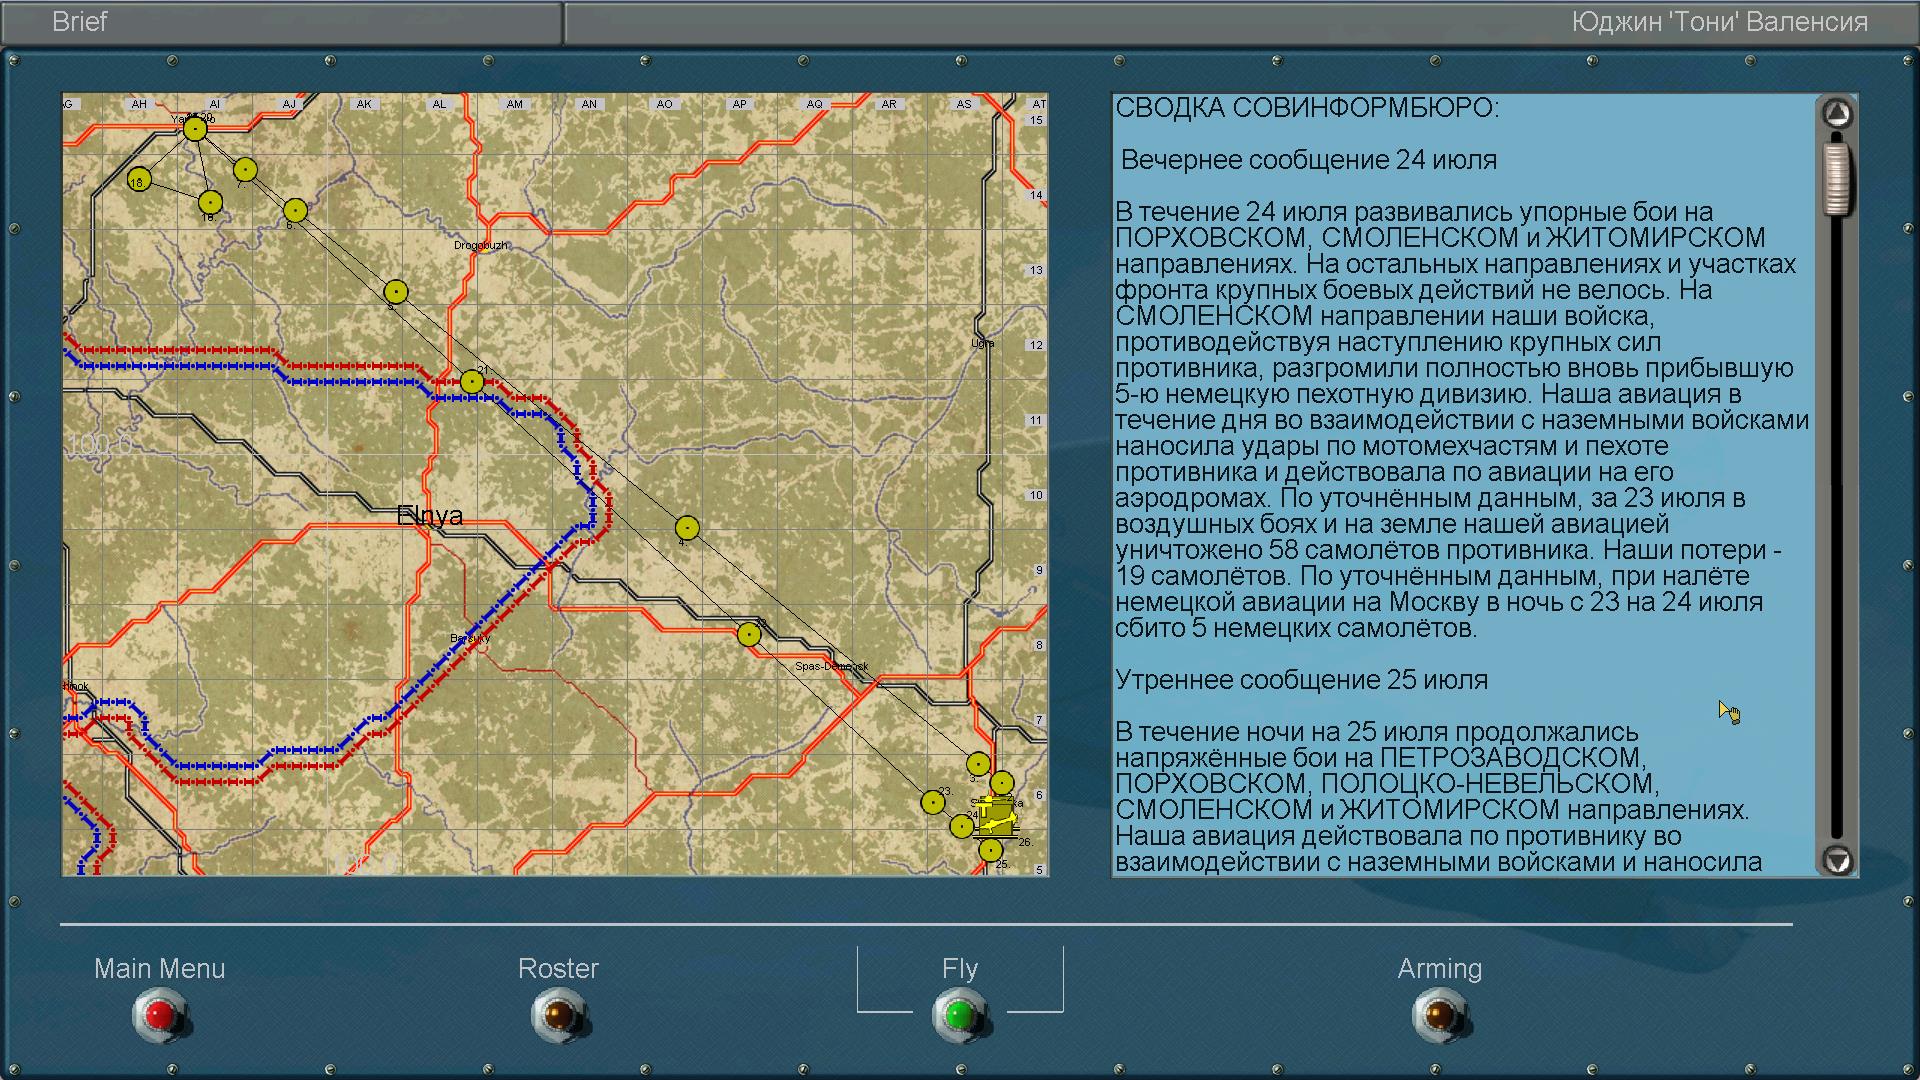1920x1080 pixels.
Task: Open the Arming screen button
Action: click(1438, 1014)
